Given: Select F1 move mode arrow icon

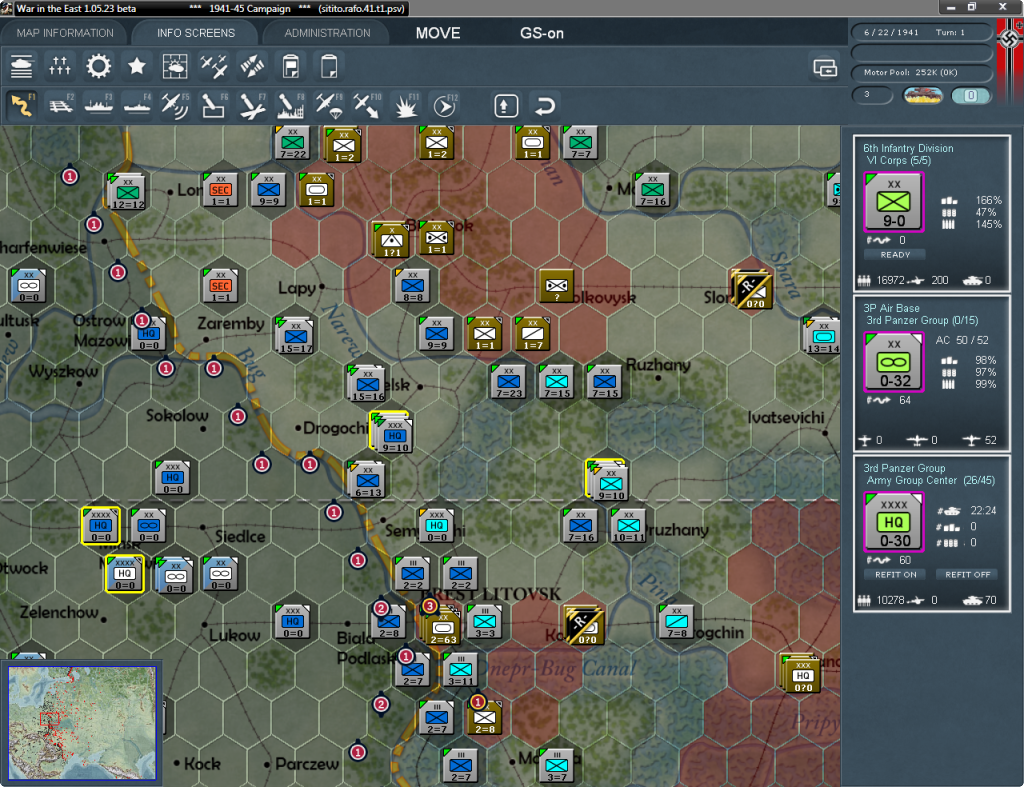Looking at the screenshot, I should (x=22, y=105).
